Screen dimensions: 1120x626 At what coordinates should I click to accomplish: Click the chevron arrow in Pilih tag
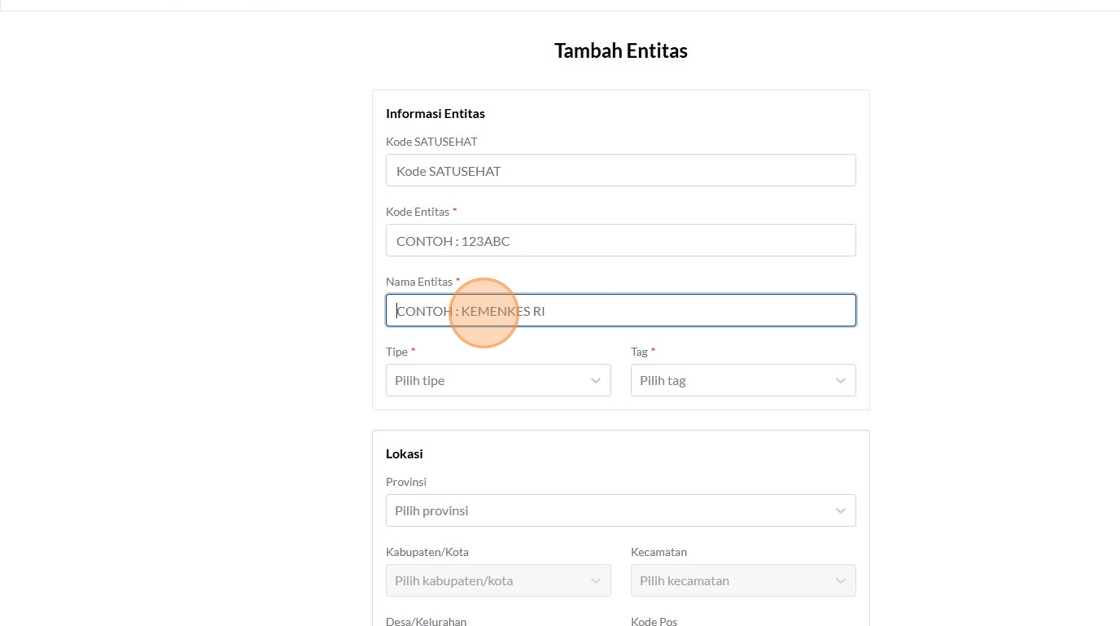point(840,381)
